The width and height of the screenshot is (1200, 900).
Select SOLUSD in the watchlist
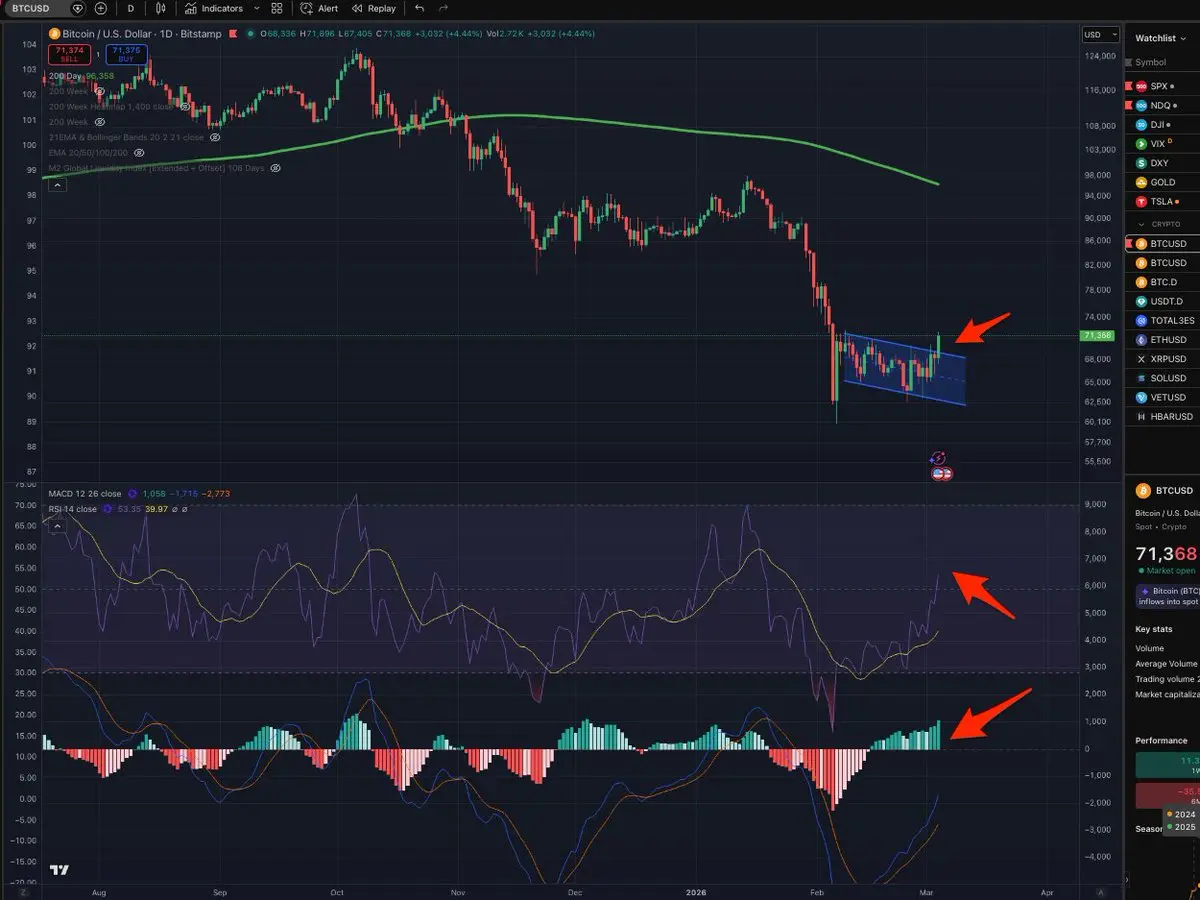click(x=1162, y=378)
